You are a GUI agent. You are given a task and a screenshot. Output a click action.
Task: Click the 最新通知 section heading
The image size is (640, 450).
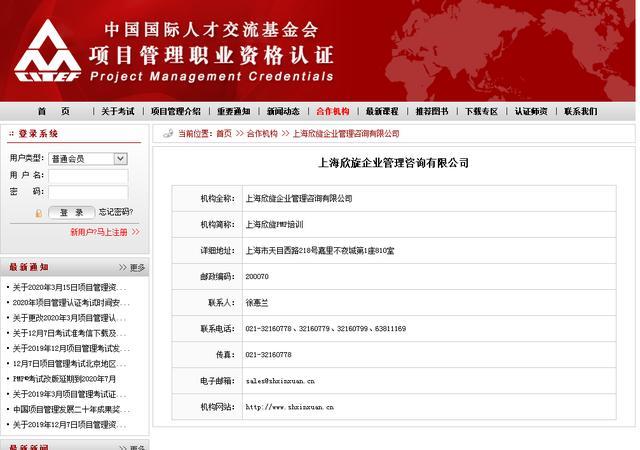tap(29, 267)
